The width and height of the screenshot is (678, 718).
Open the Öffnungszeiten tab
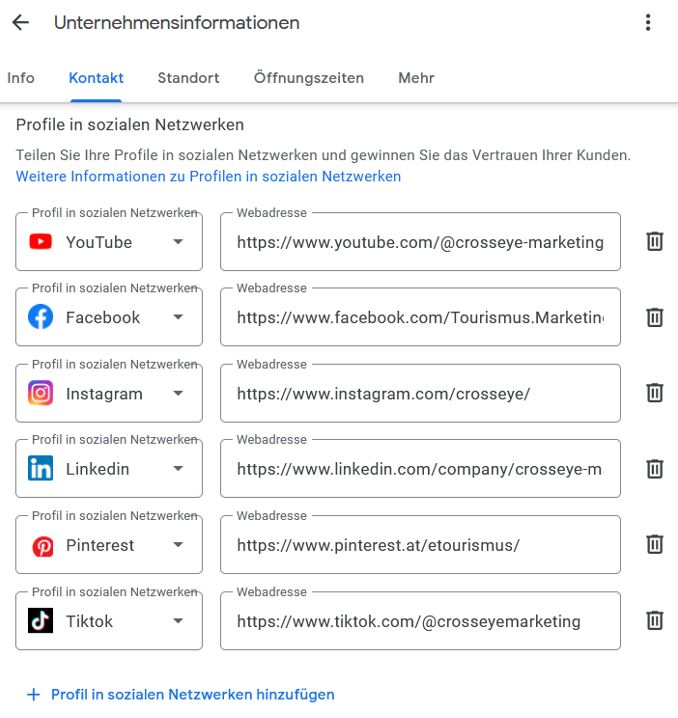point(309,77)
